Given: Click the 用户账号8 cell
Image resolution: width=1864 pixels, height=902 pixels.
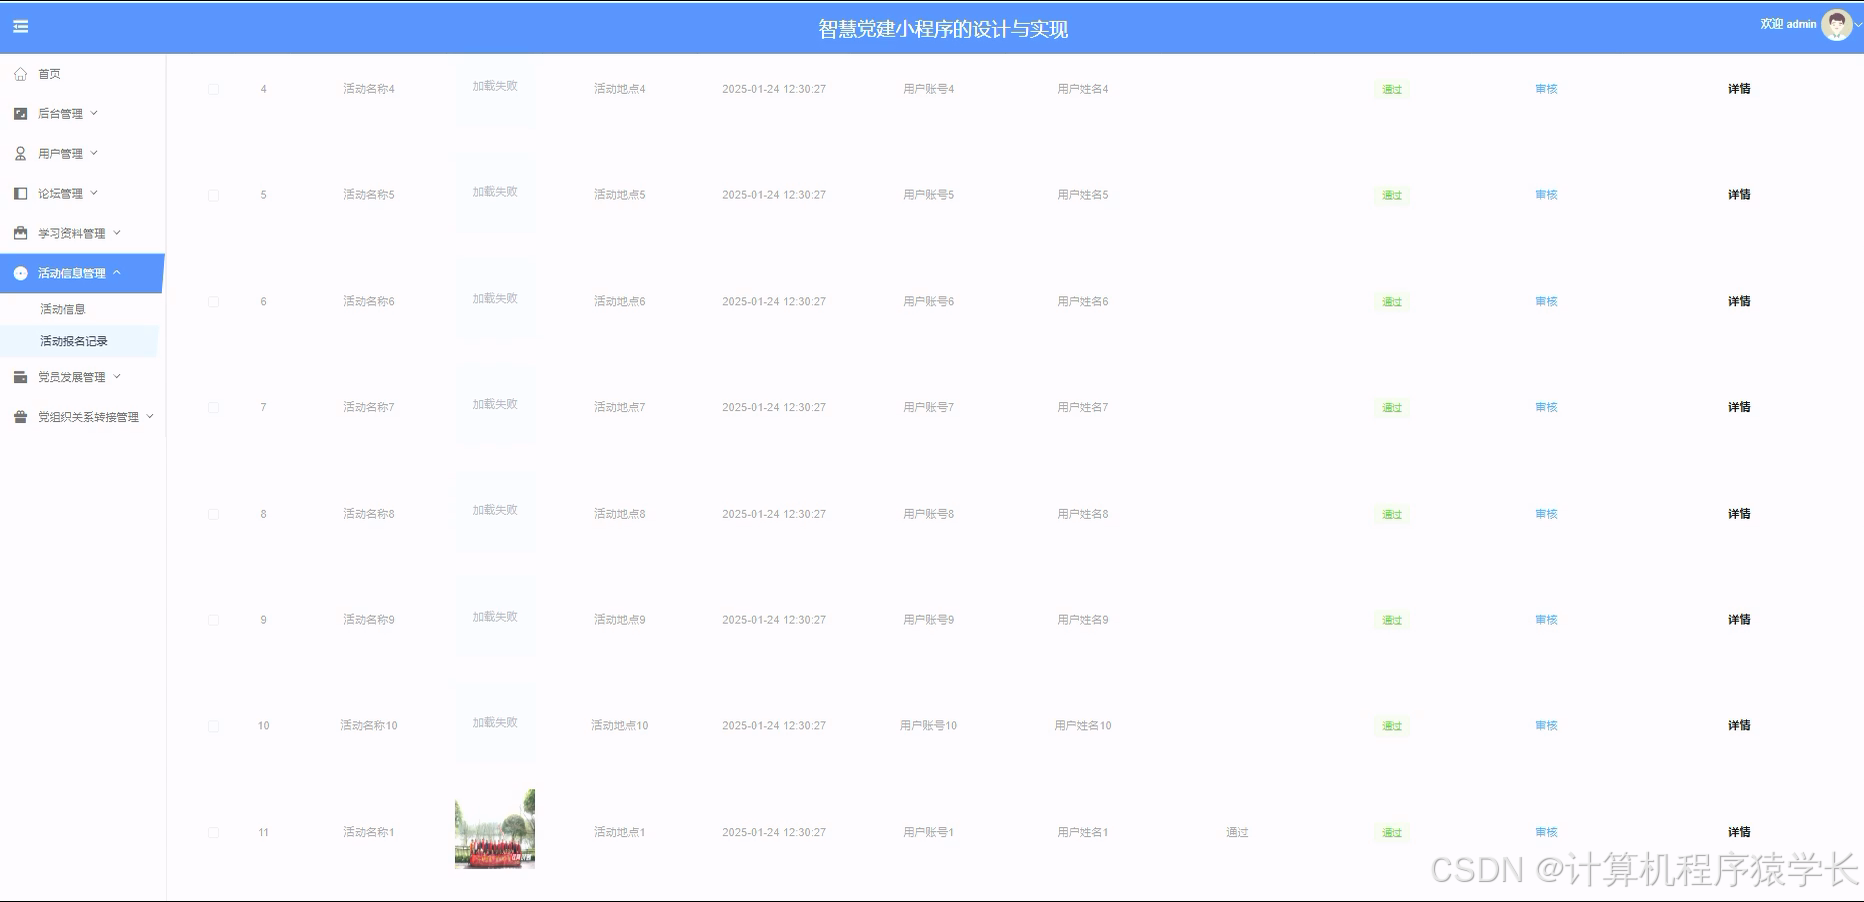Looking at the screenshot, I should pyautogui.click(x=929, y=514).
